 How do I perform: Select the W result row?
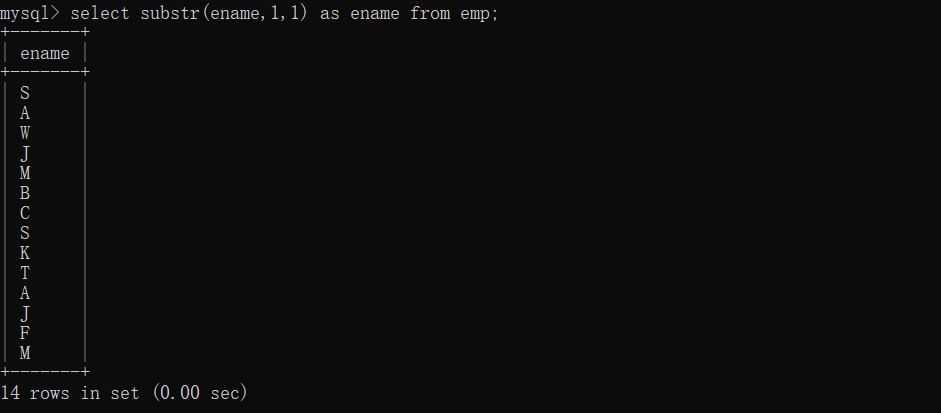pos(44,133)
